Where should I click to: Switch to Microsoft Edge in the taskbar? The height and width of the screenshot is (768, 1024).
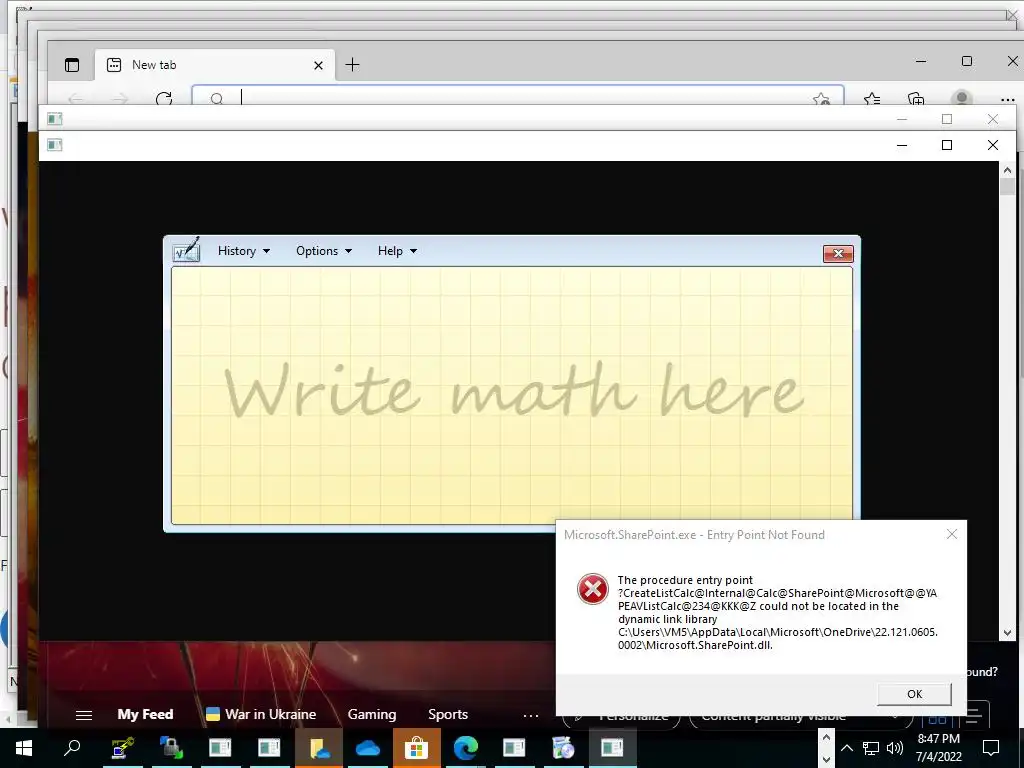465,748
